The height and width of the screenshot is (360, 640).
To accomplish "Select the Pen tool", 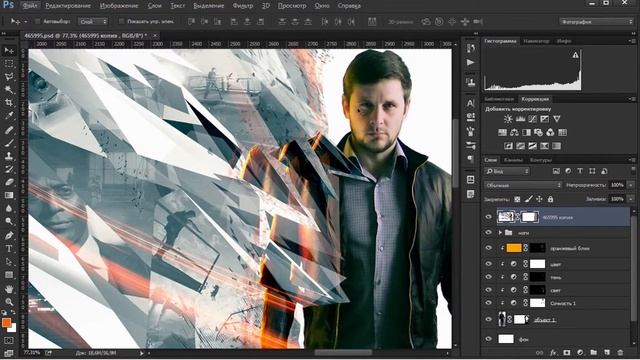I will pos(9,236).
